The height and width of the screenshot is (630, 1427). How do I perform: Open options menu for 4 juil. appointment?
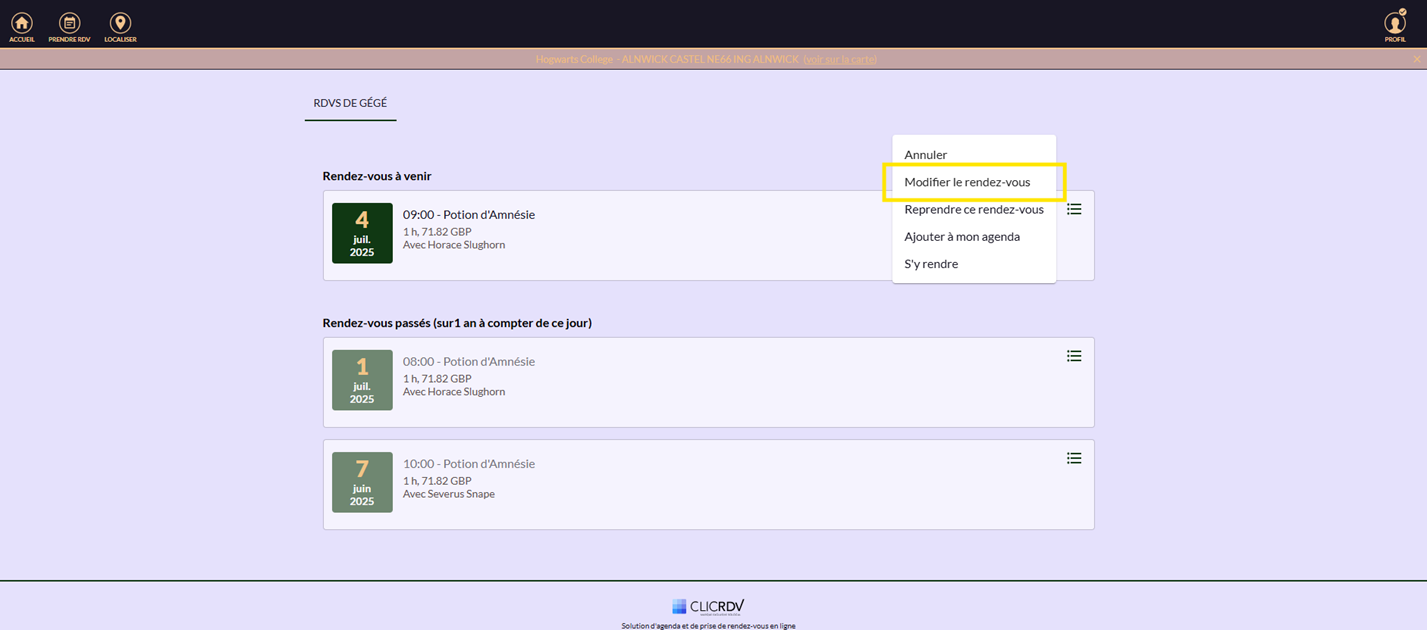pos(1074,209)
